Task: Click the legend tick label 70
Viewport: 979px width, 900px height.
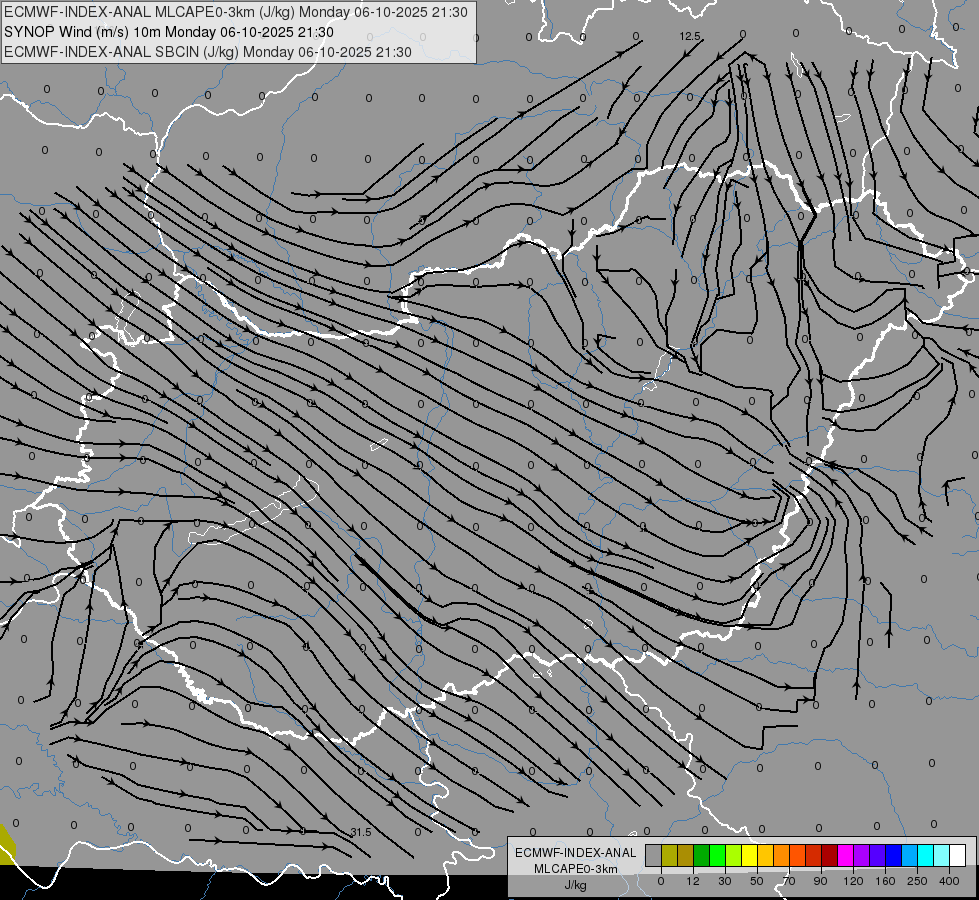Action: coord(789,881)
